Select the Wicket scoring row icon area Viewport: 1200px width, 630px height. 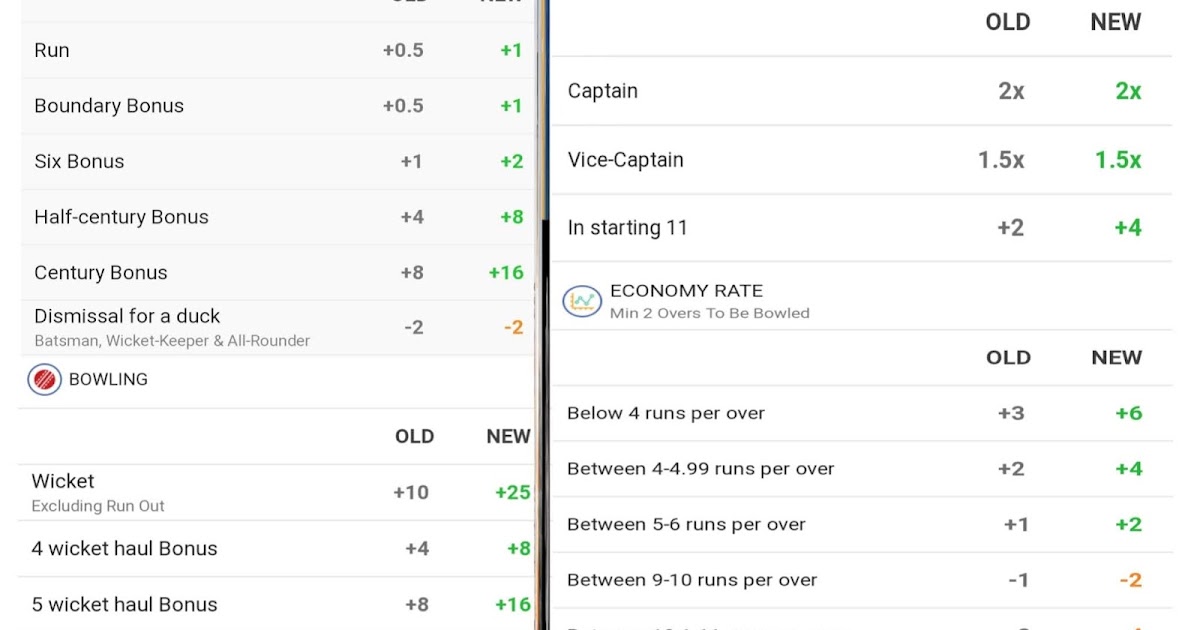pos(63,481)
